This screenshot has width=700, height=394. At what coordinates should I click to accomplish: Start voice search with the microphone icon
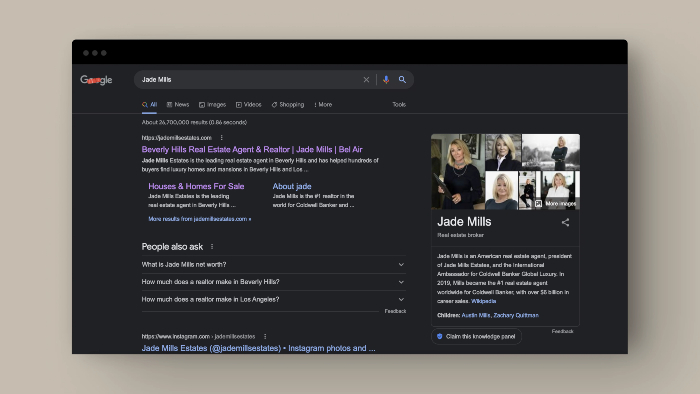386,79
